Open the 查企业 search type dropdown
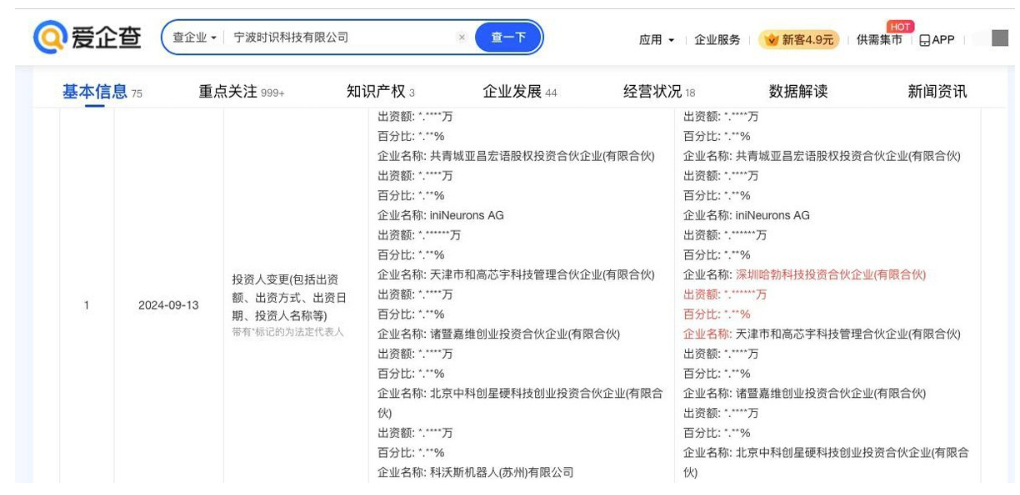This screenshot has height=495, width=1020. click(x=195, y=38)
